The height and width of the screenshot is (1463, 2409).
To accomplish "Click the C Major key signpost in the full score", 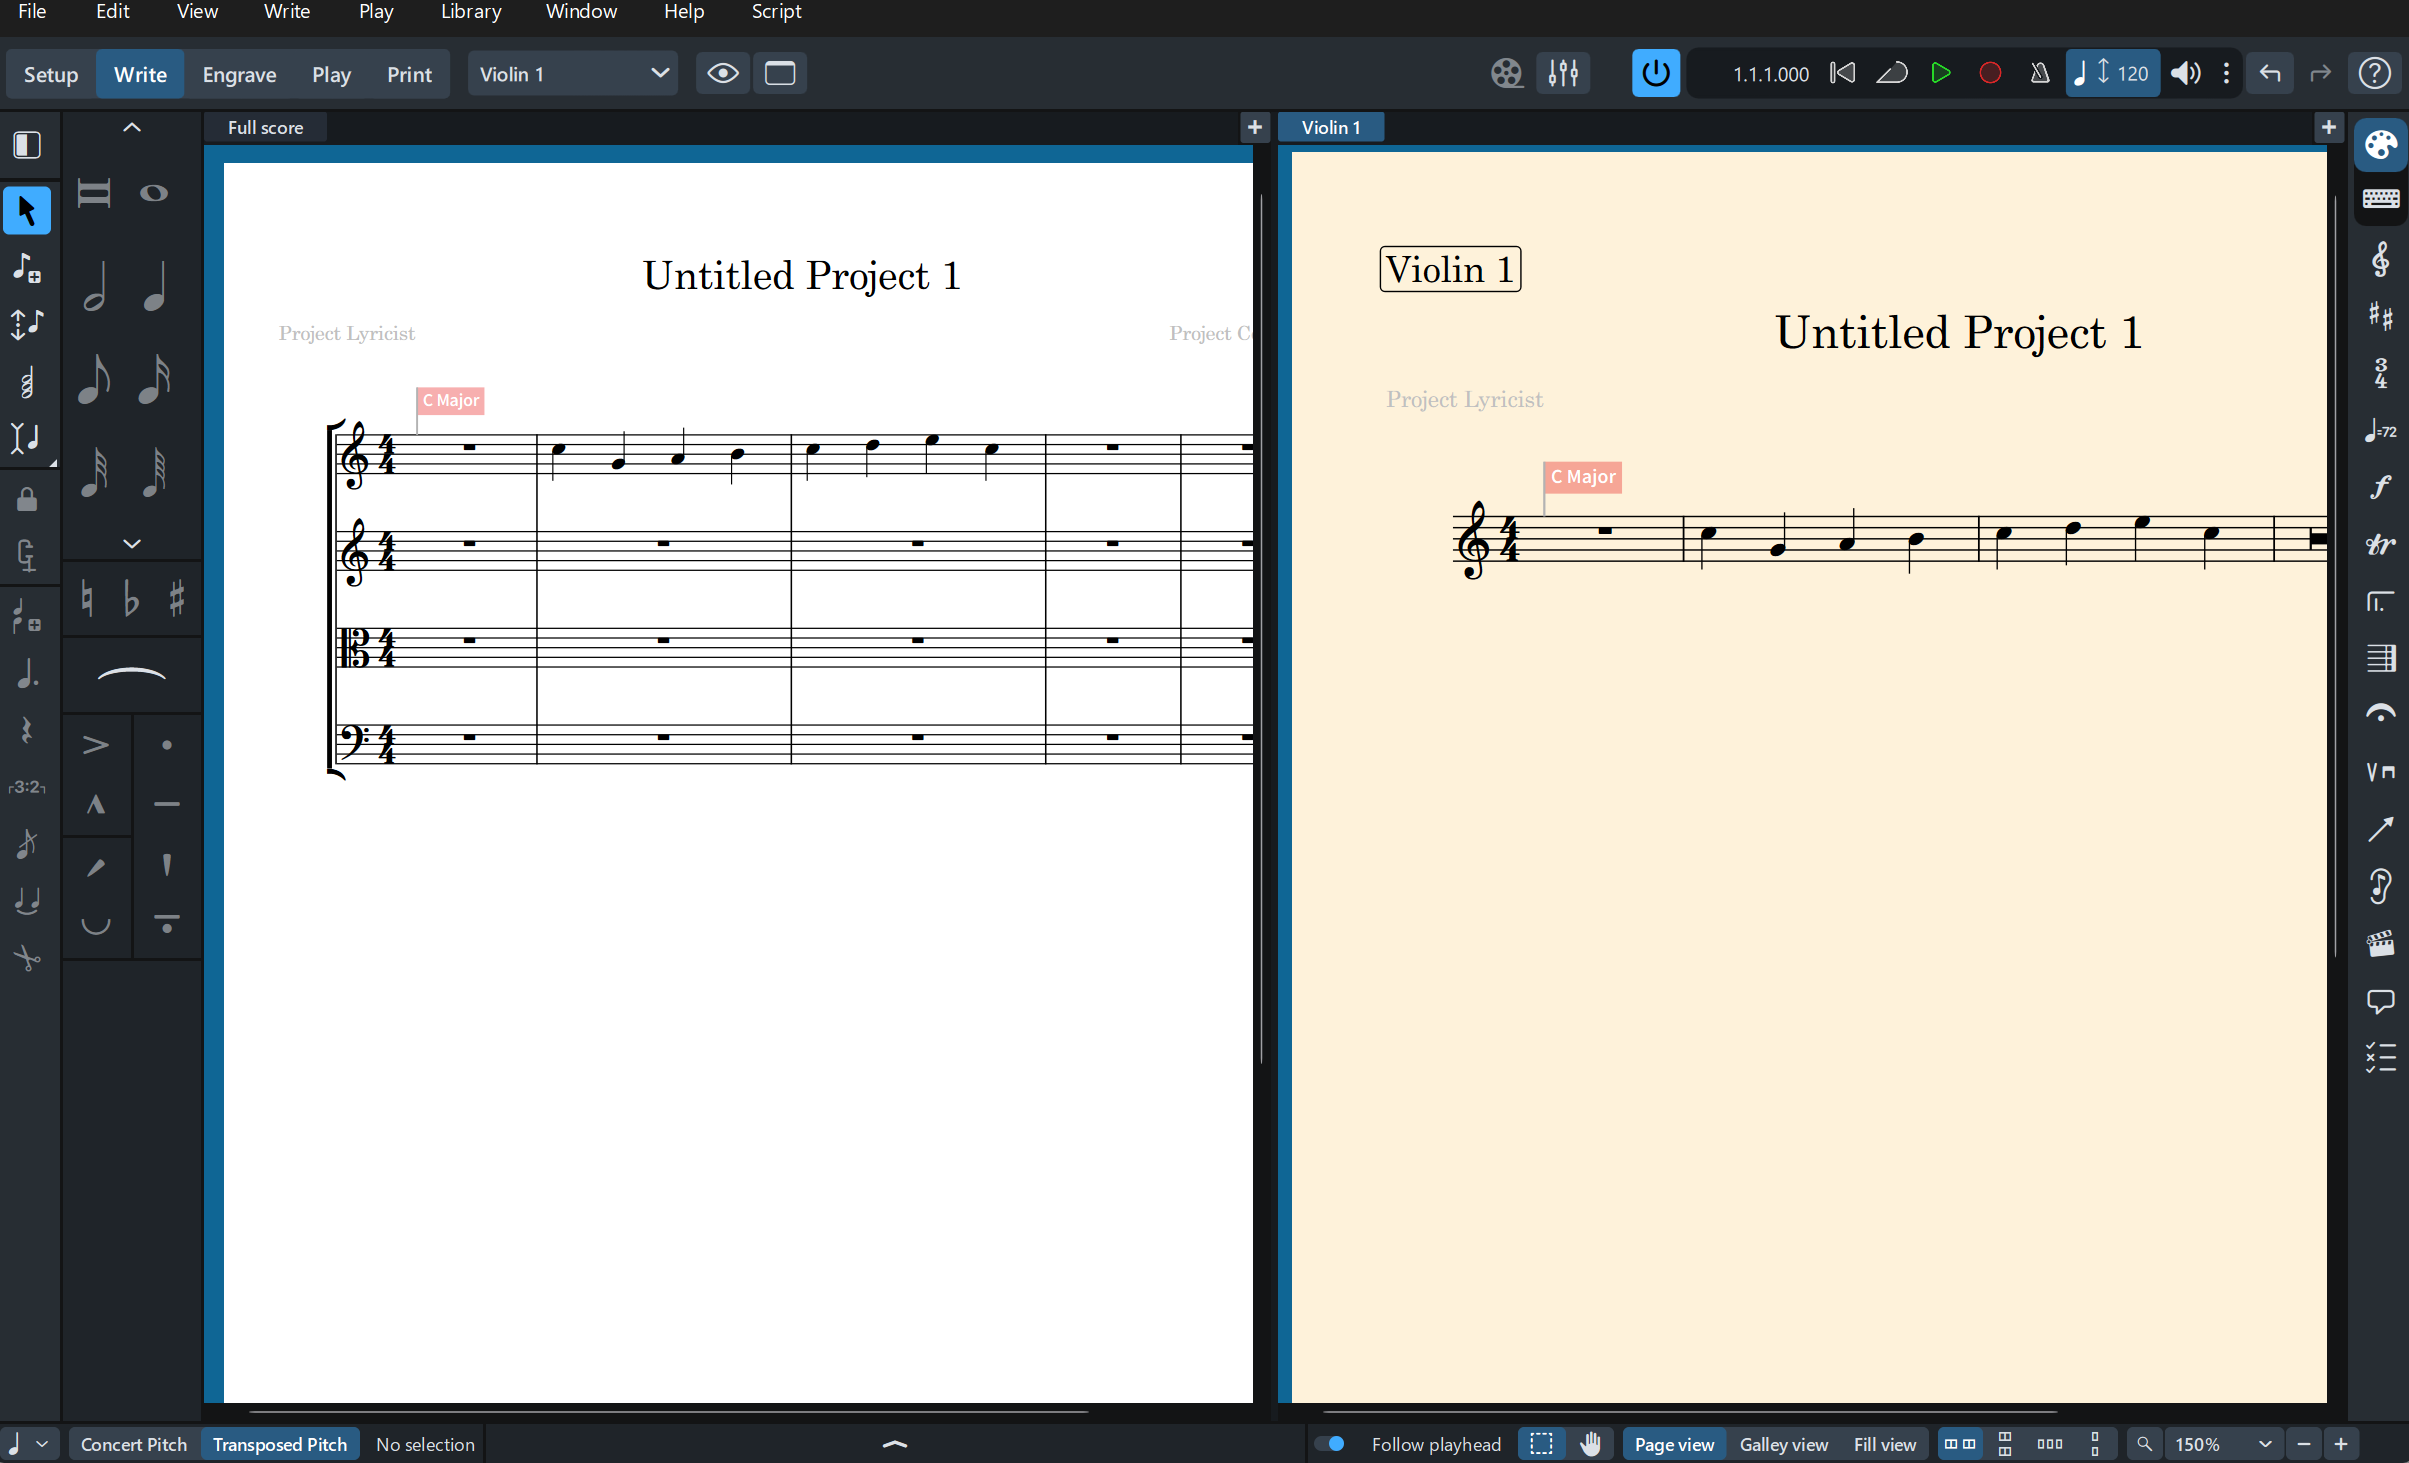I will click(x=450, y=400).
